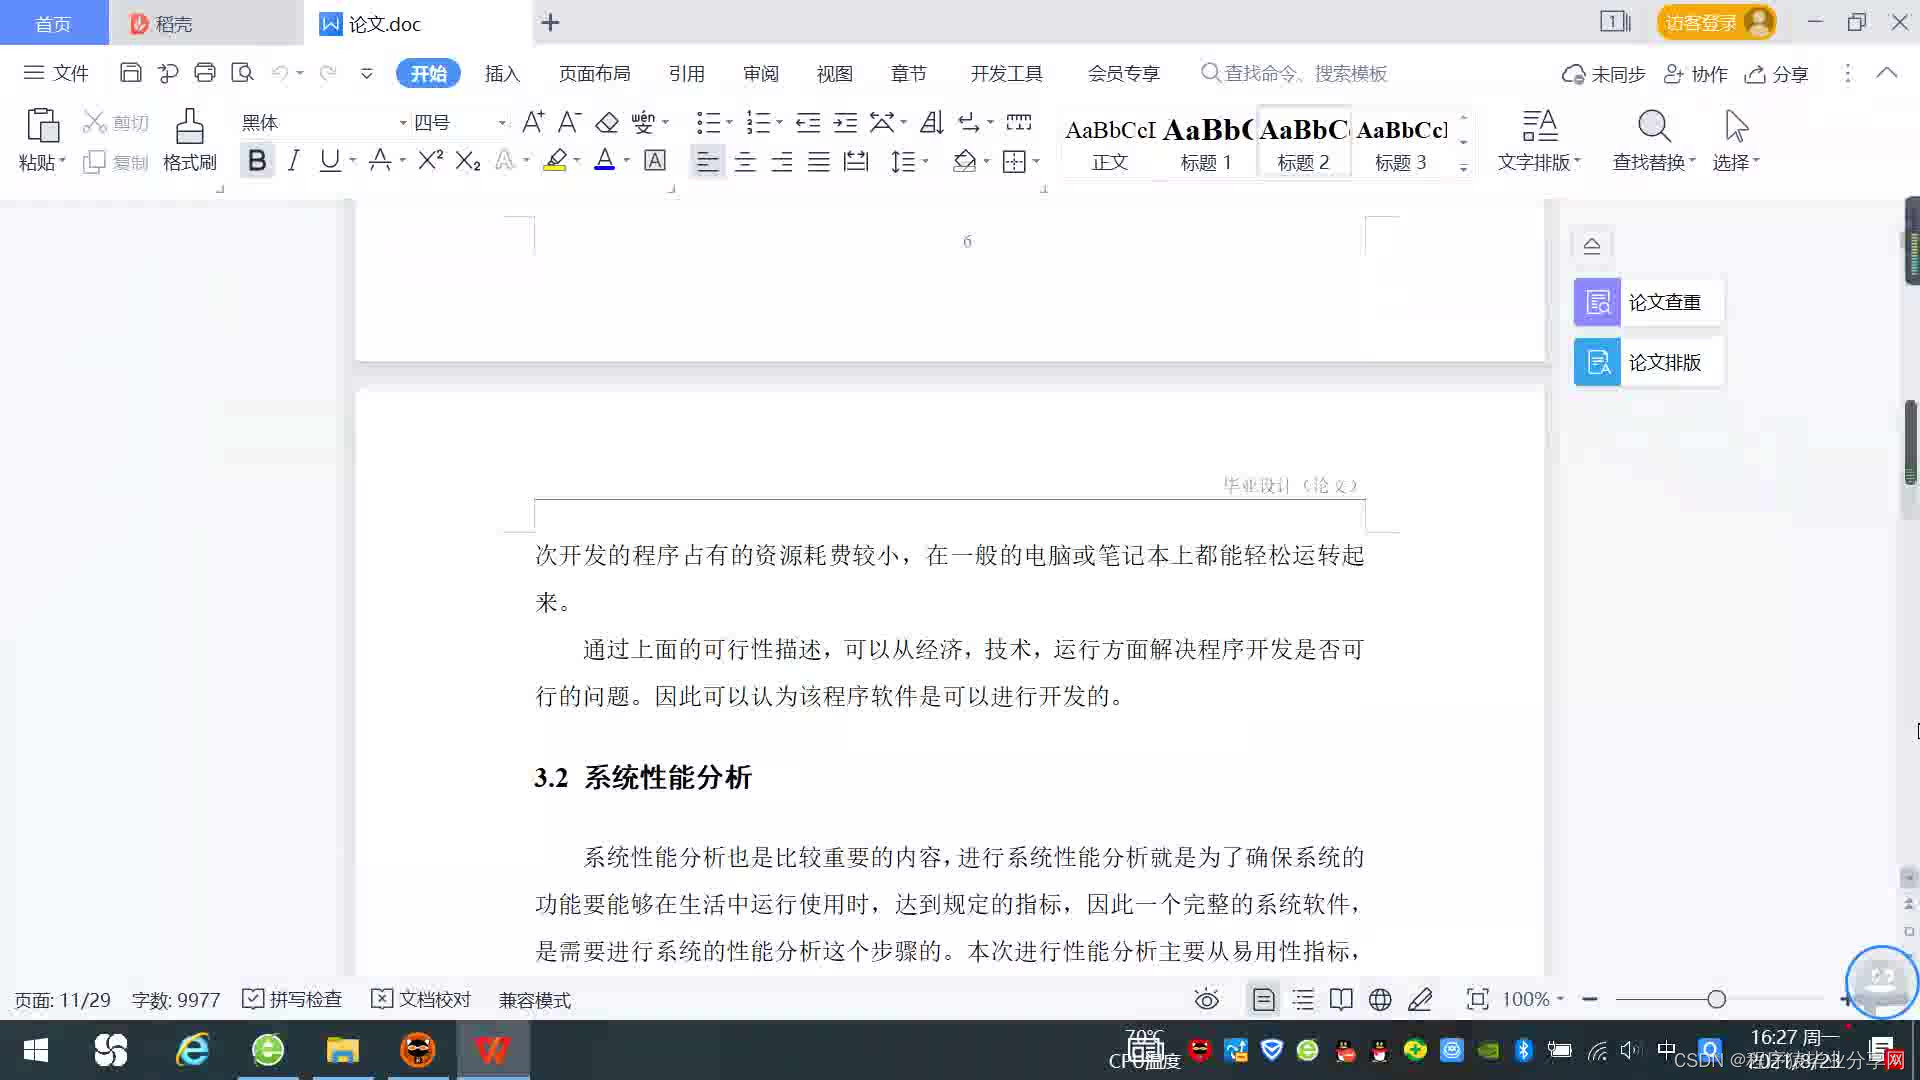Open the 页面布局 (Page Layout) tab
The width and height of the screenshot is (1920, 1080).
(x=594, y=73)
